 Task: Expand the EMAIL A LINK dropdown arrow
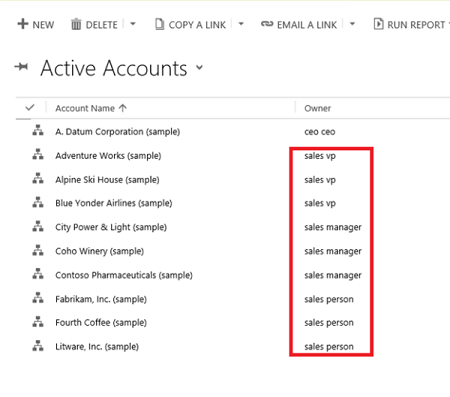[352, 24]
